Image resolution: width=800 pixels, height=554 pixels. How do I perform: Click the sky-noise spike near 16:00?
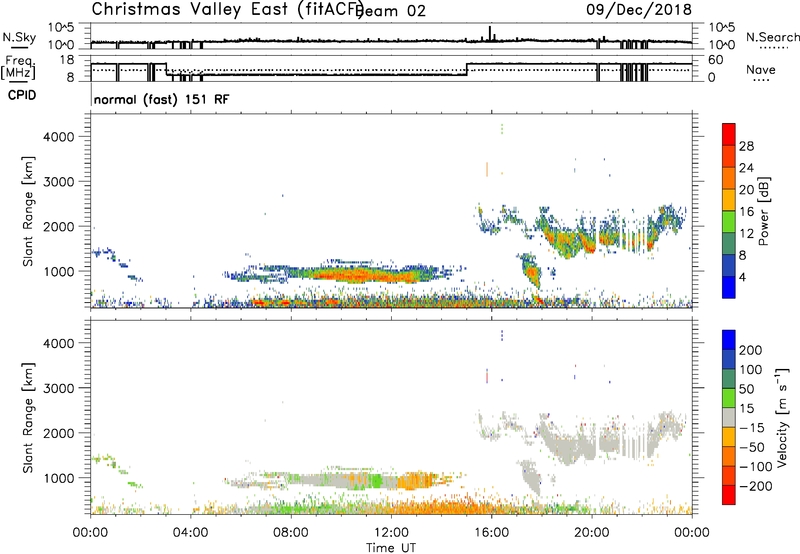pyautogui.click(x=490, y=33)
